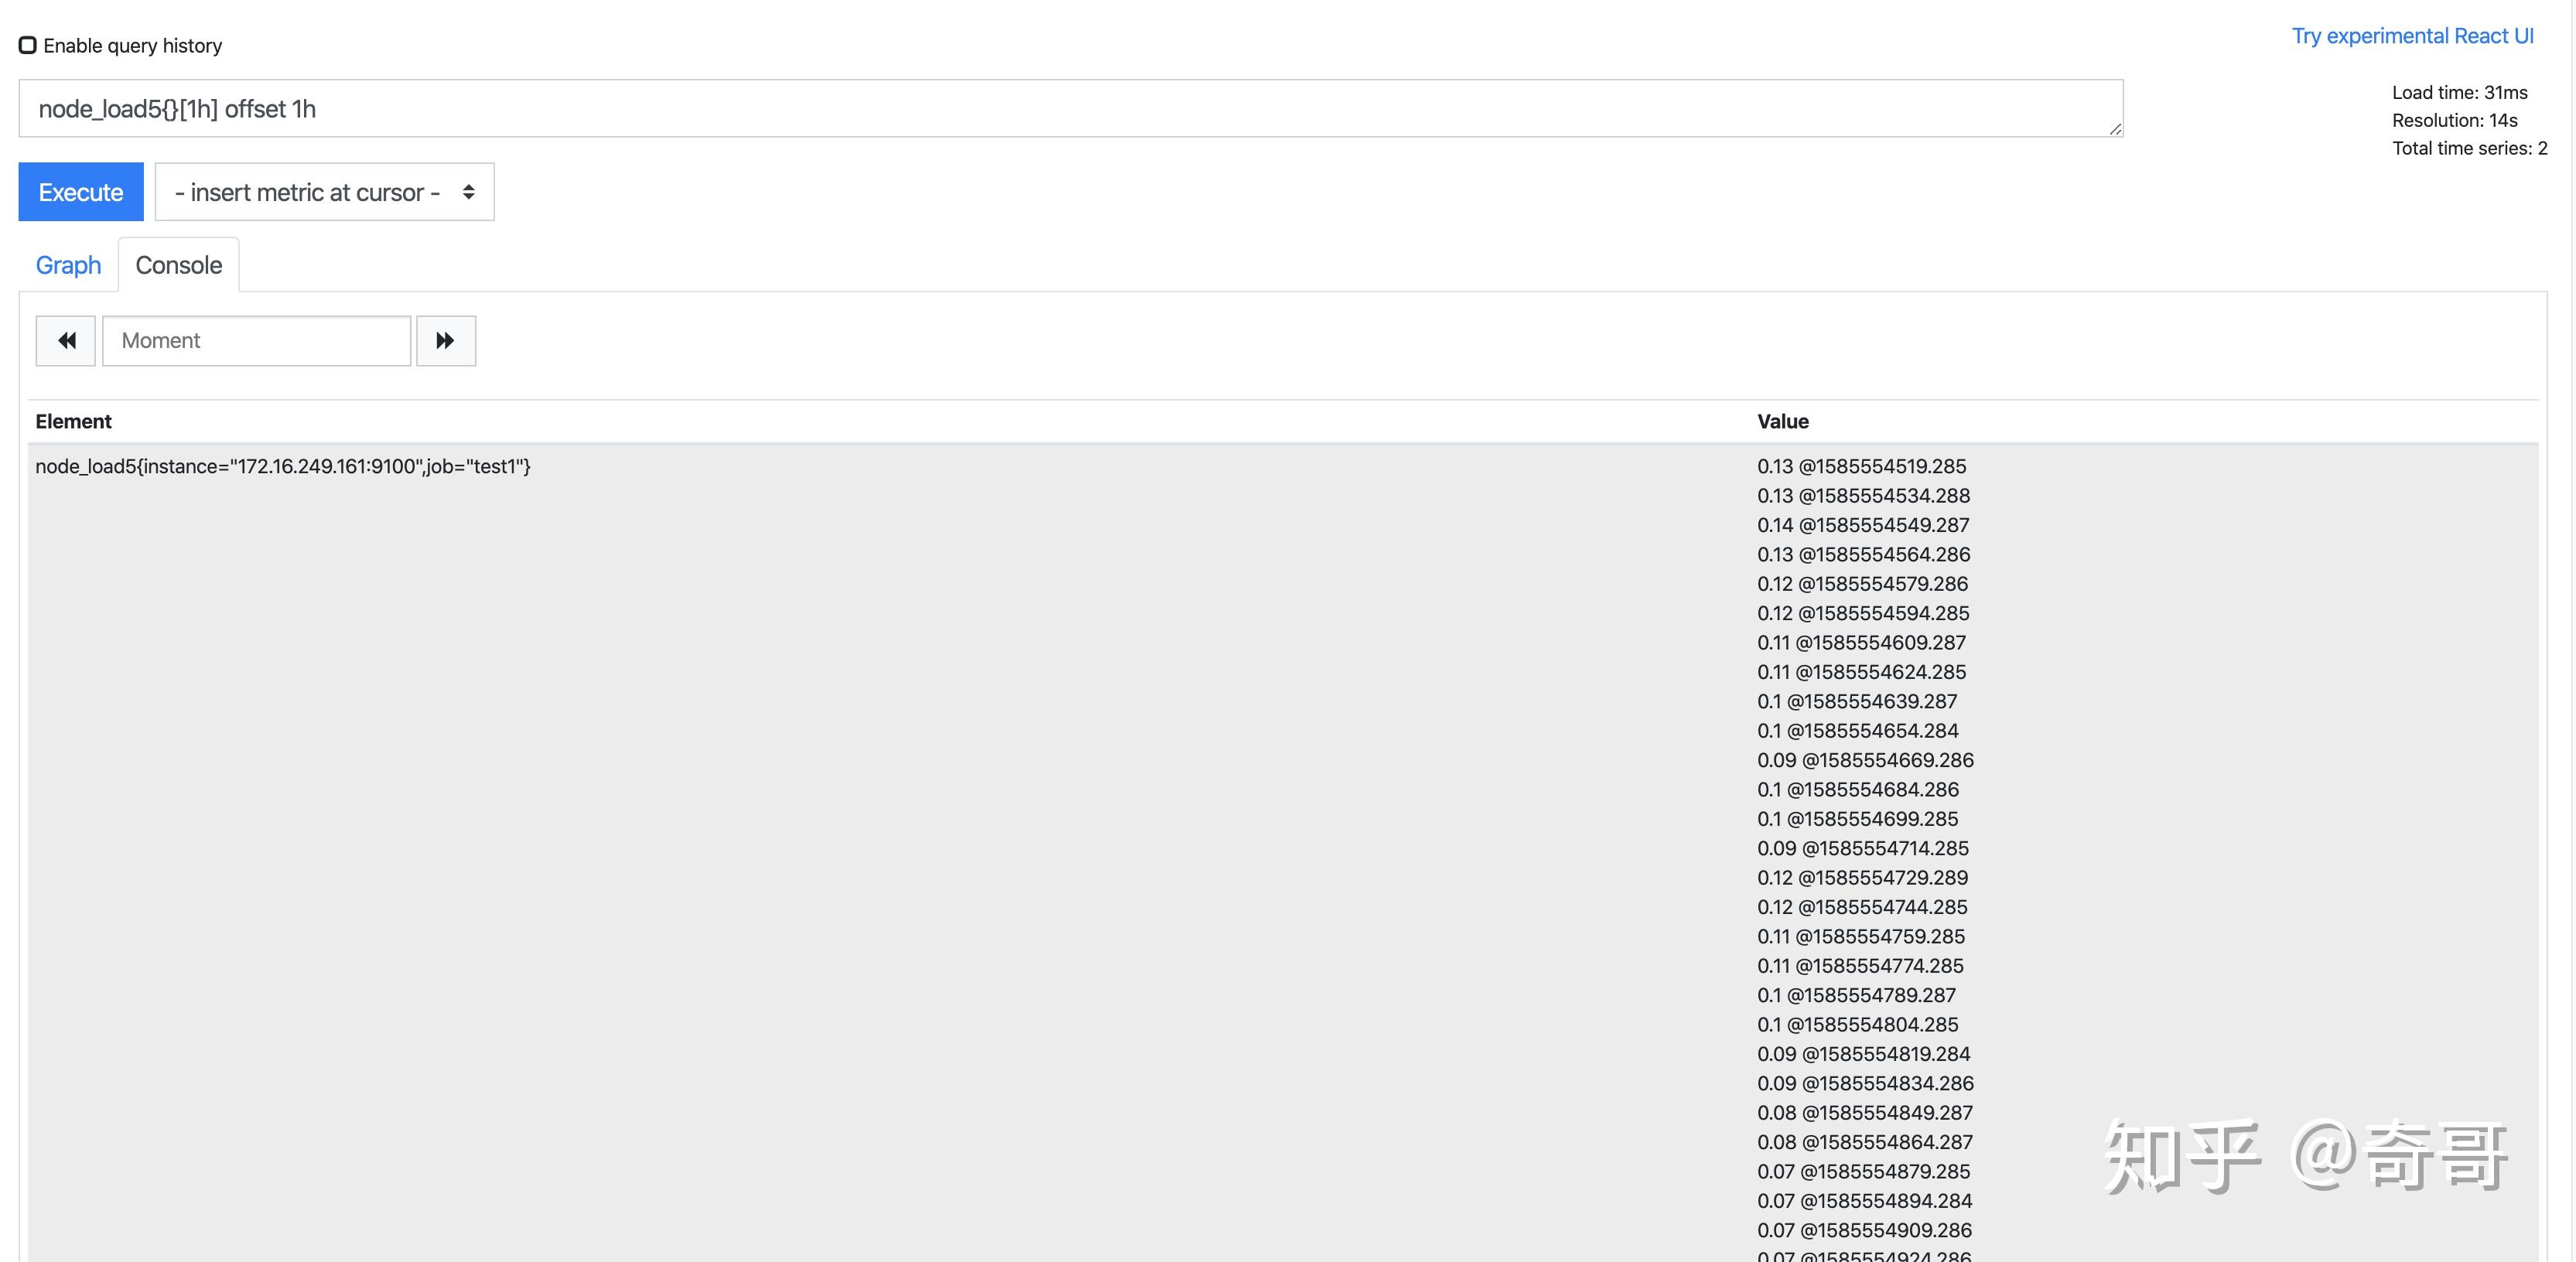Click the Value column header
The height and width of the screenshot is (1262, 2576).
click(1782, 421)
